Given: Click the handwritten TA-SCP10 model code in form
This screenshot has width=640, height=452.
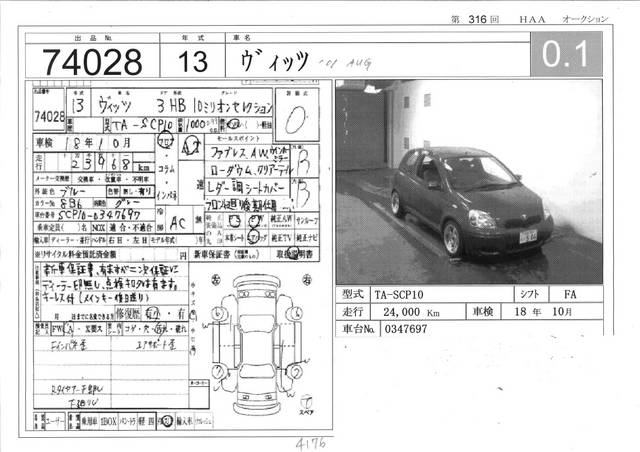Looking at the screenshot, I should click(x=142, y=125).
